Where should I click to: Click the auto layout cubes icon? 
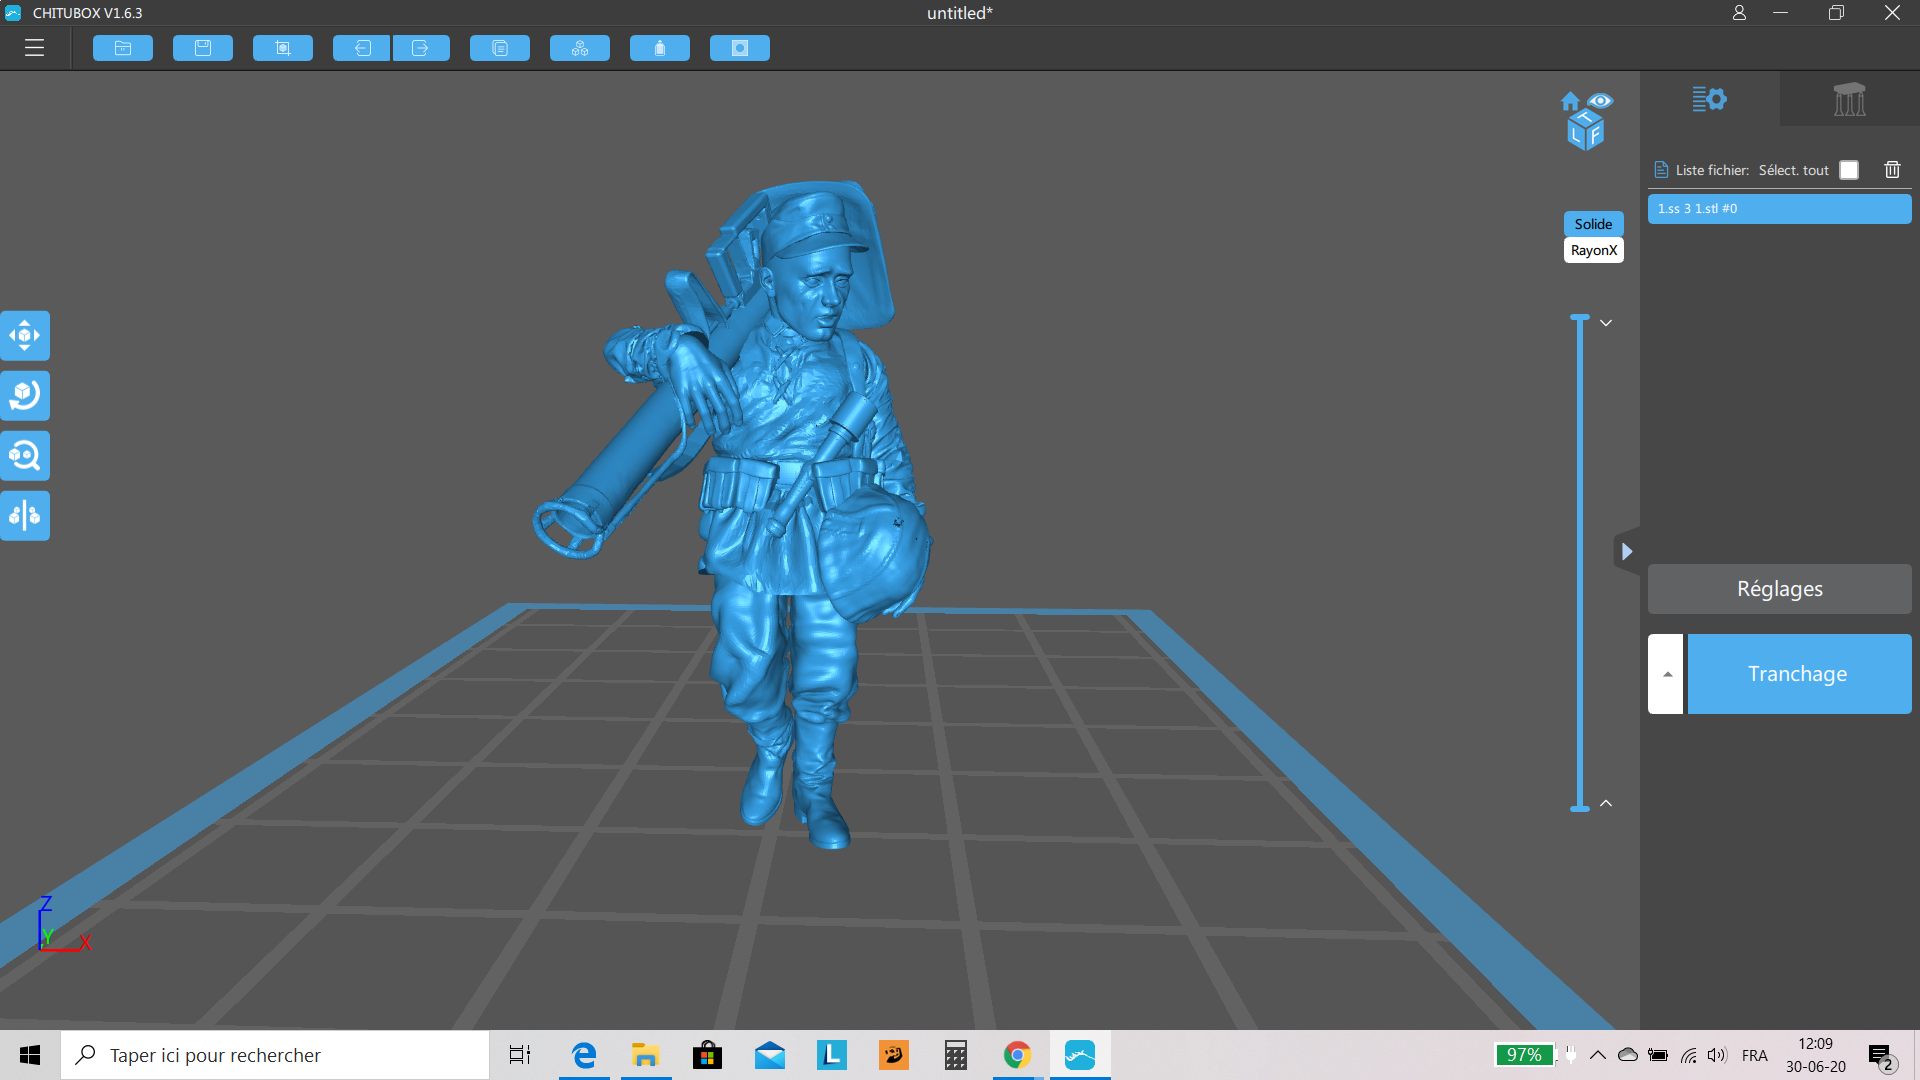click(580, 48)
